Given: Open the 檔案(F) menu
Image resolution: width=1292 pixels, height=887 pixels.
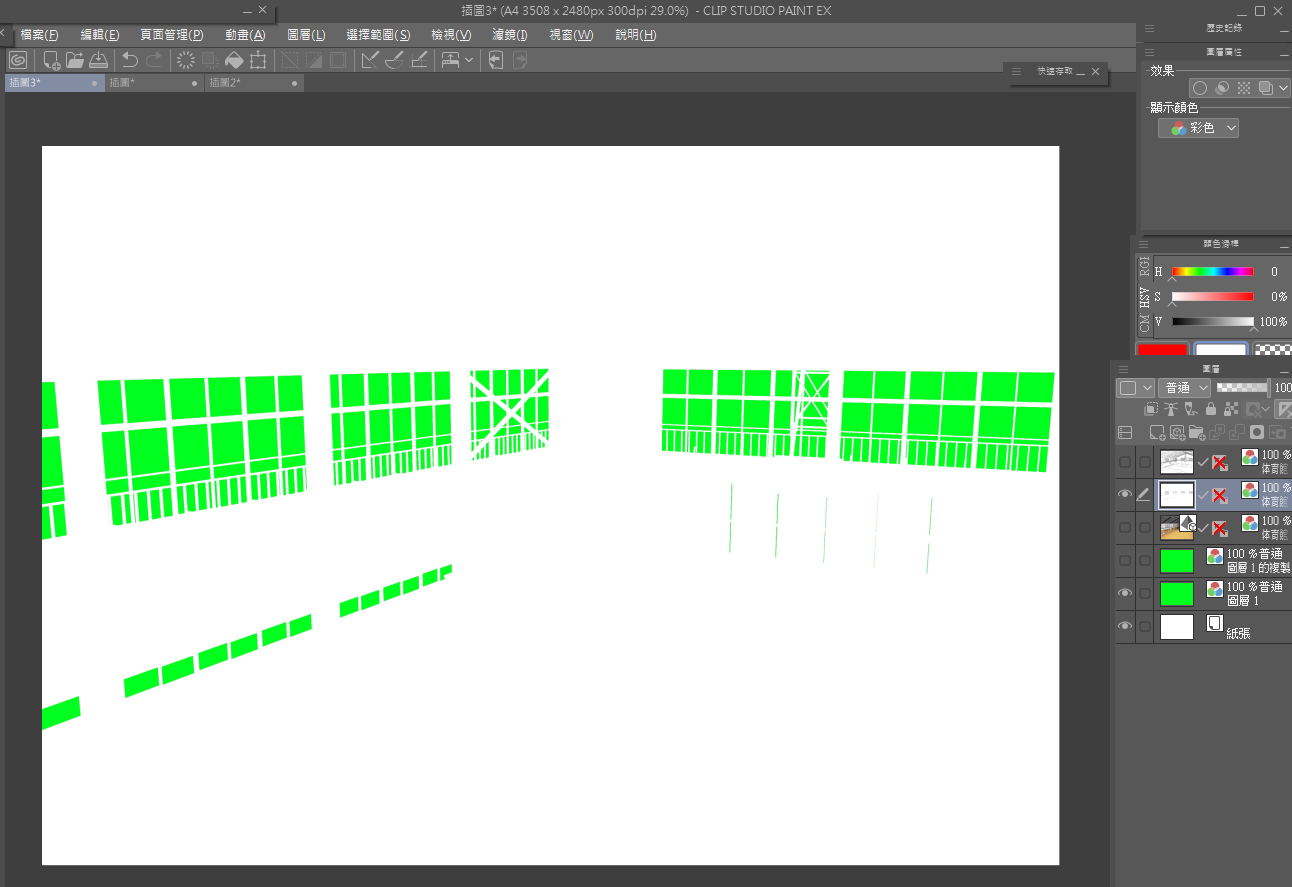Looking at the screenshot, I should [39, 35].
